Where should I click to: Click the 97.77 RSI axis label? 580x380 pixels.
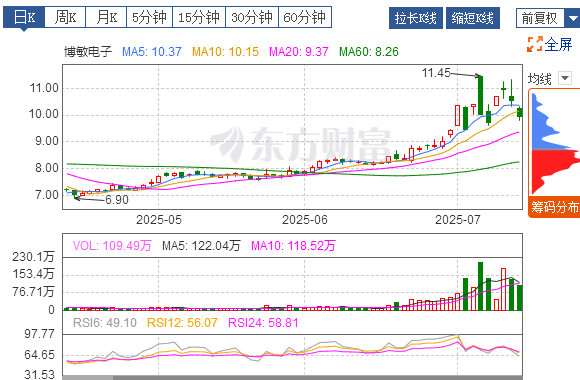tap(40, 334)
